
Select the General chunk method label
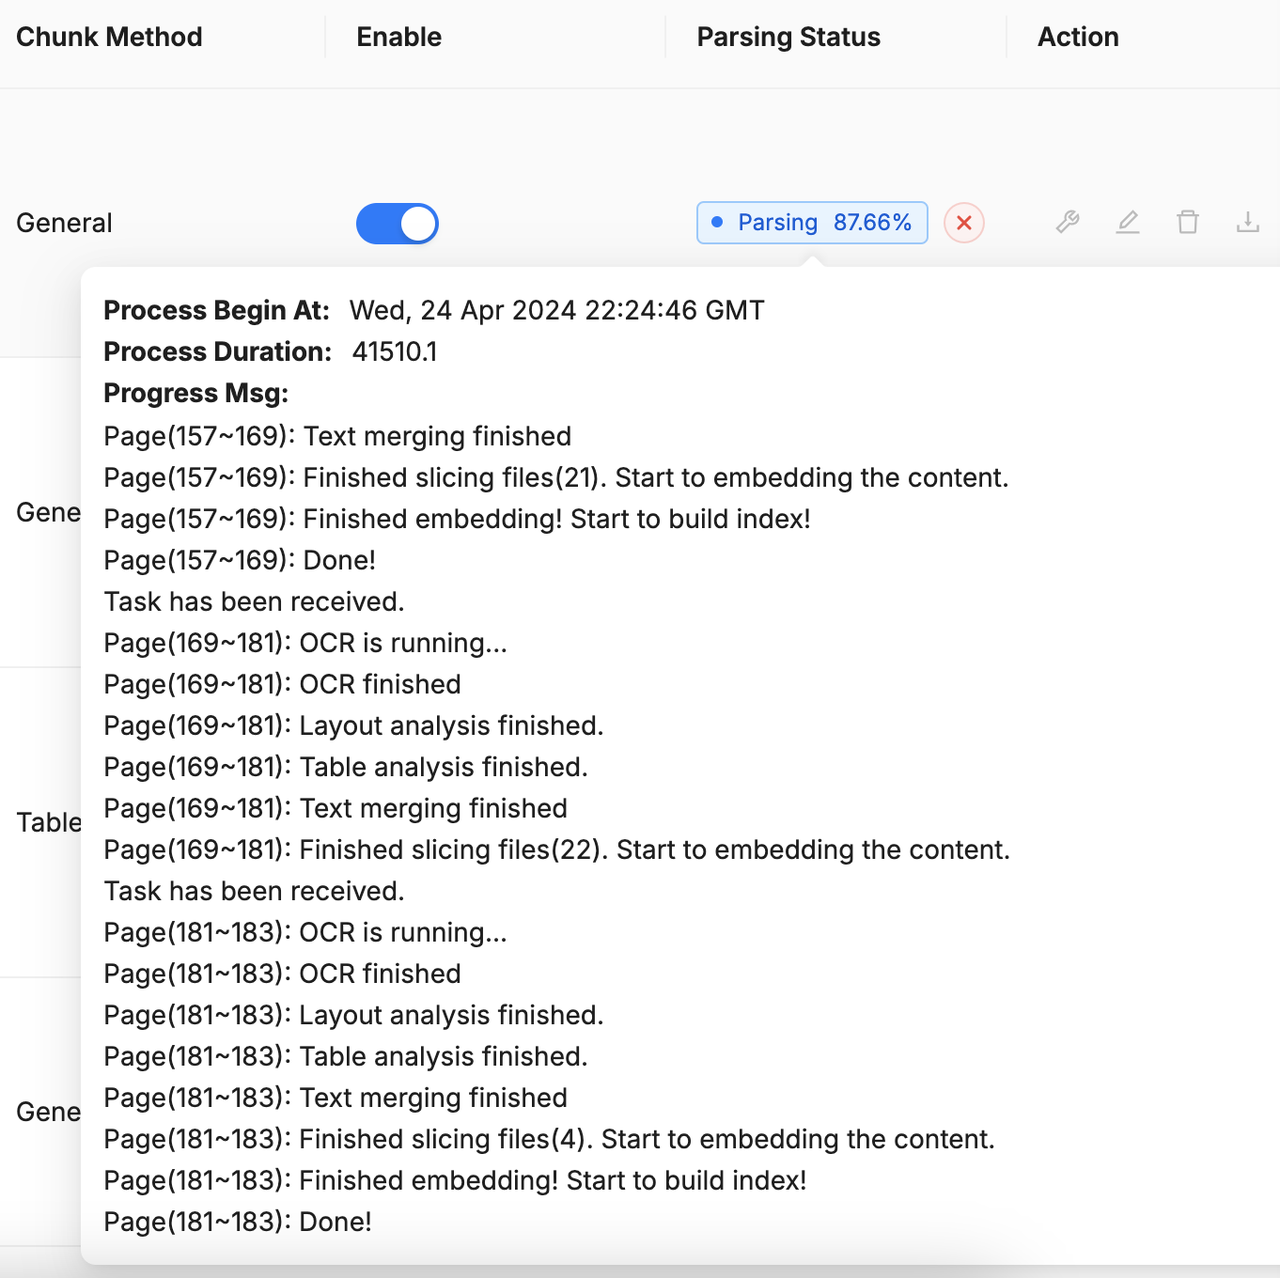tap(64, 223)
